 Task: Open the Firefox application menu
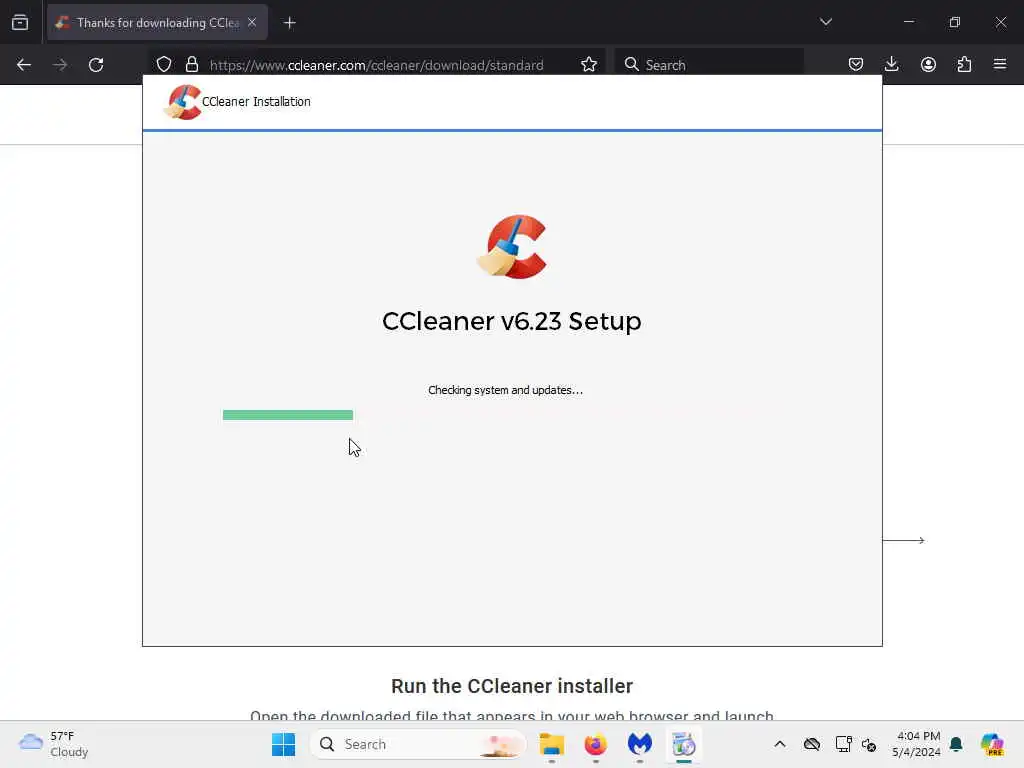(x=1000, y=64)
